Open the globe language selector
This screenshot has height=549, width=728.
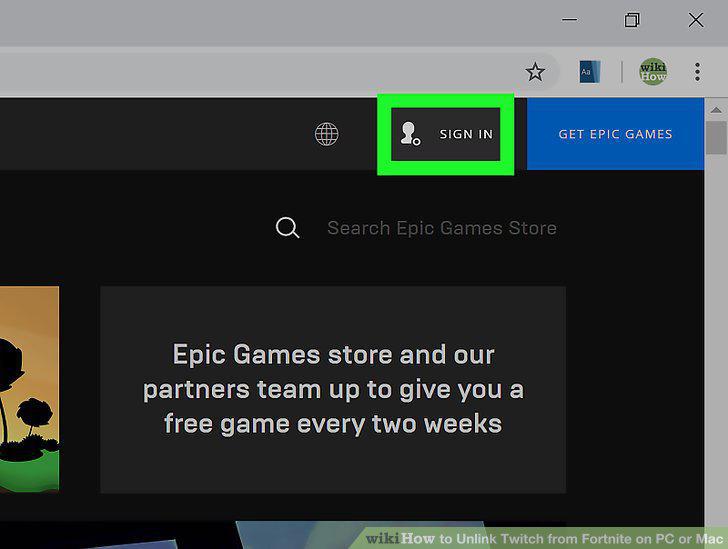[x=326, y=134]
